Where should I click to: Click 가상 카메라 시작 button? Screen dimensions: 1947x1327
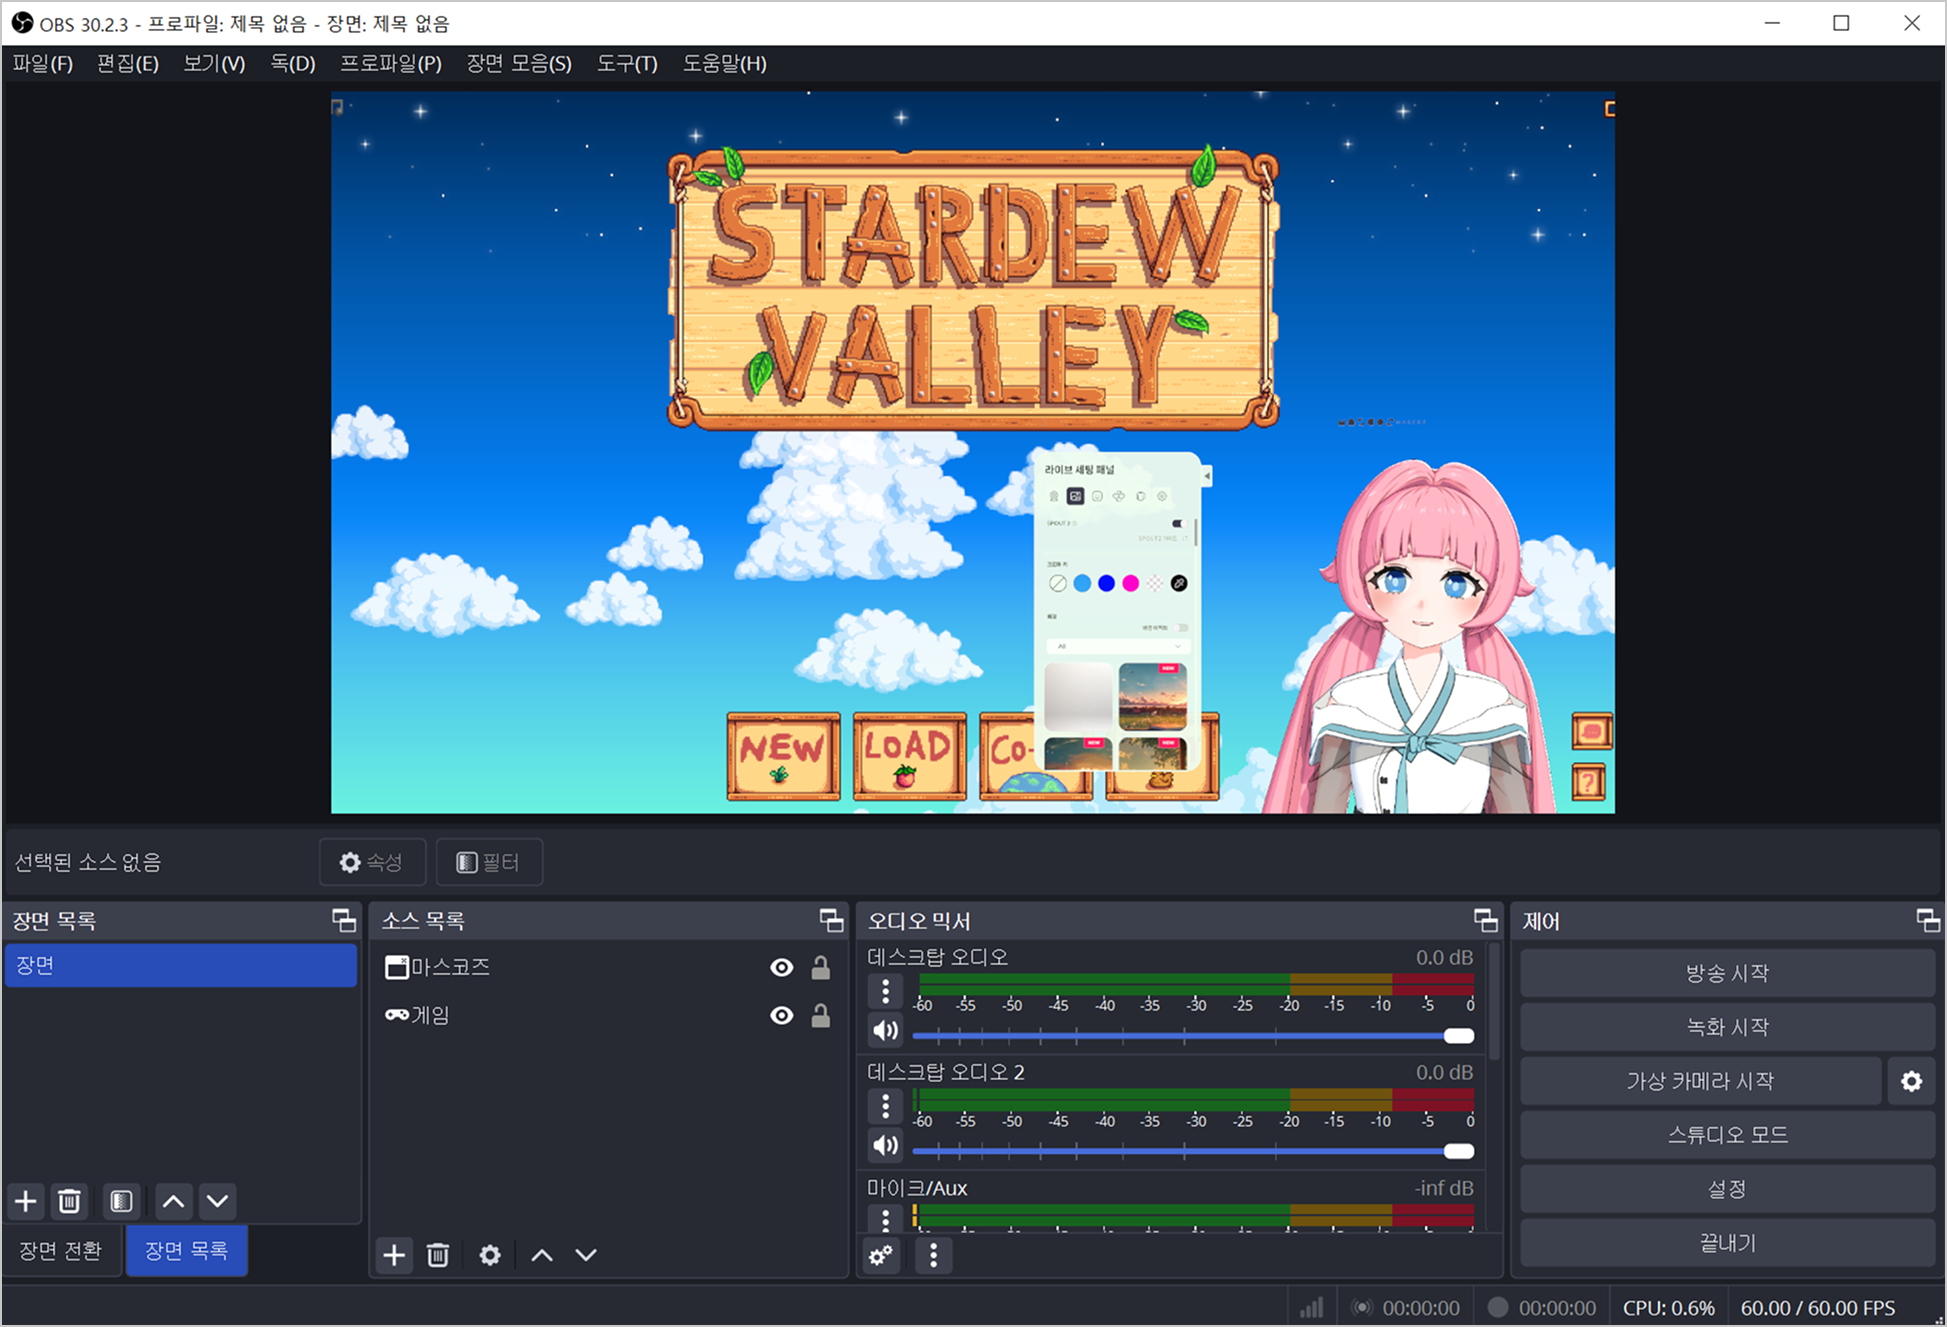(x=1700, y=1081)
